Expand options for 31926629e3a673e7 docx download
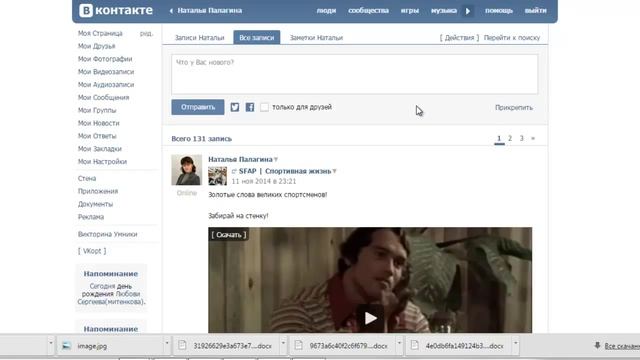 click(x=283, y=343)
